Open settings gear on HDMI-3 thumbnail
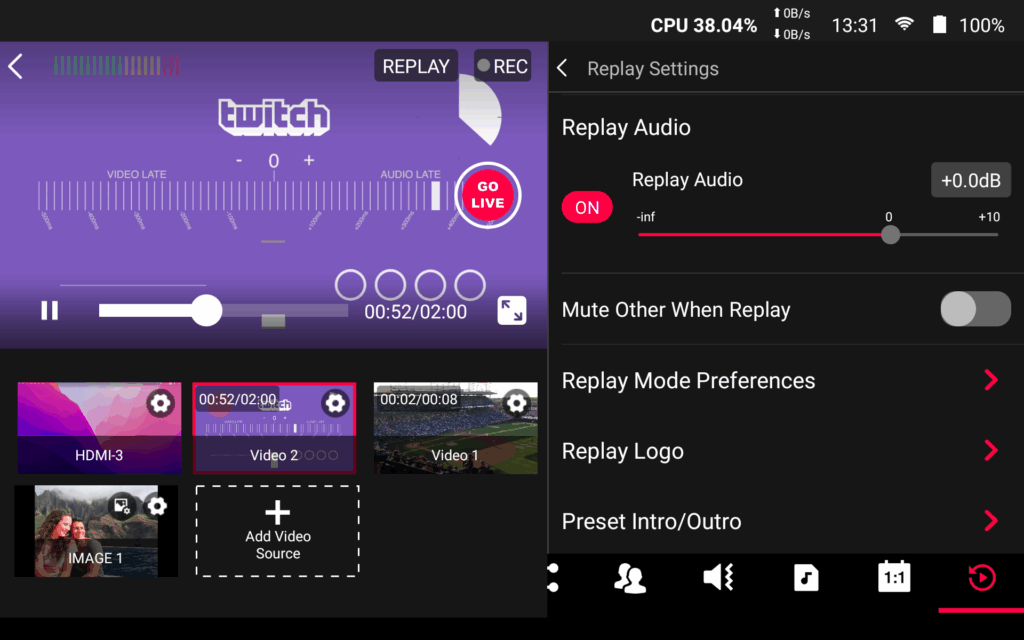The width and height of the screenshot is (1024, 640). pos(159,403)
